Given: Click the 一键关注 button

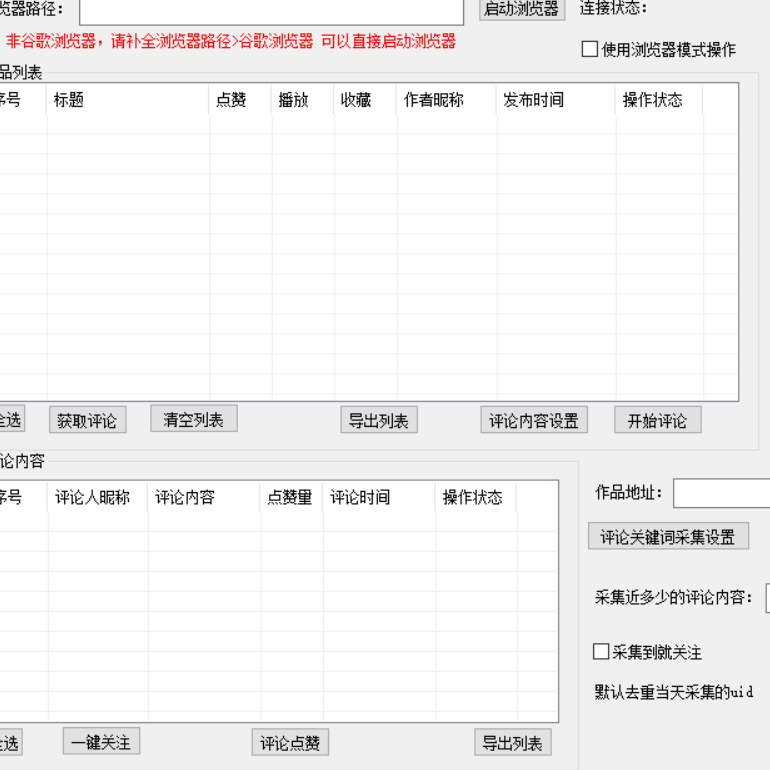Looking at the screenshot, I should click(101, 742).
